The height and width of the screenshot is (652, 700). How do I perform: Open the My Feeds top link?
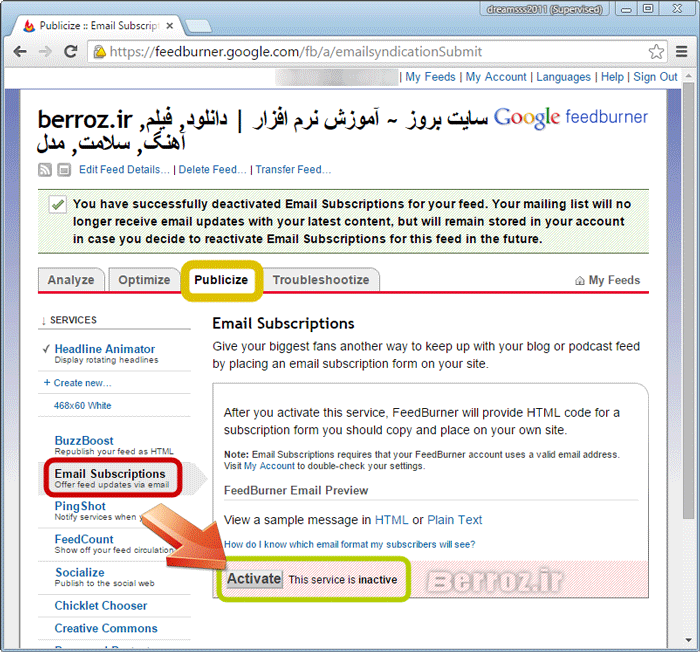pos(430,77)
